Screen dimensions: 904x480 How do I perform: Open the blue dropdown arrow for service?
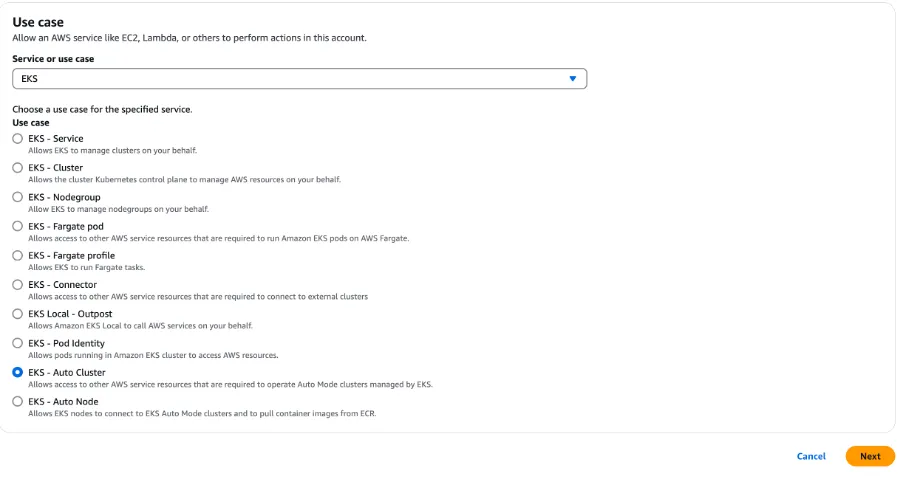[572, 79]
